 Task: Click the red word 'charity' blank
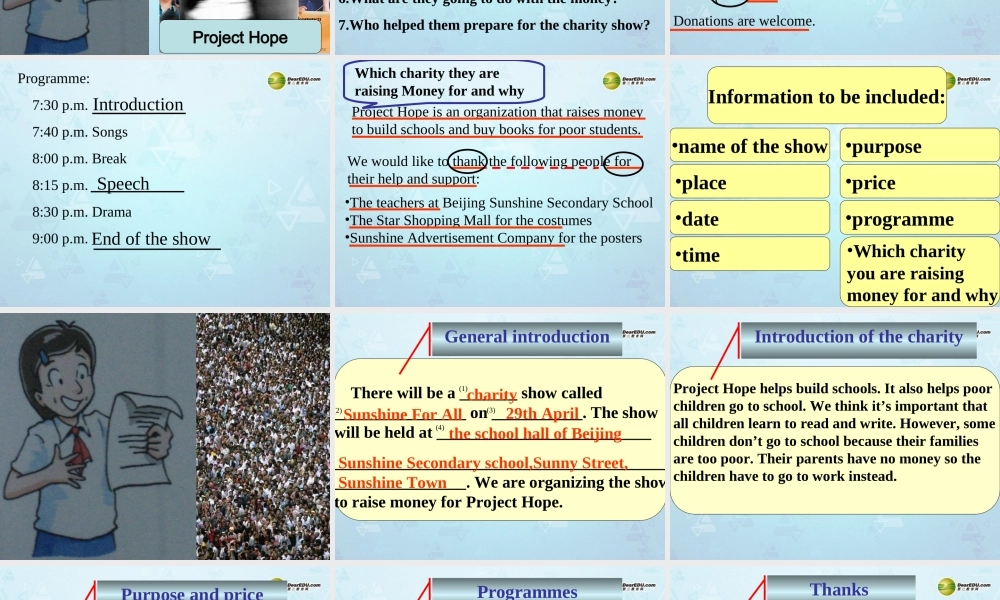pyautogui.click(x=491, y=395)
